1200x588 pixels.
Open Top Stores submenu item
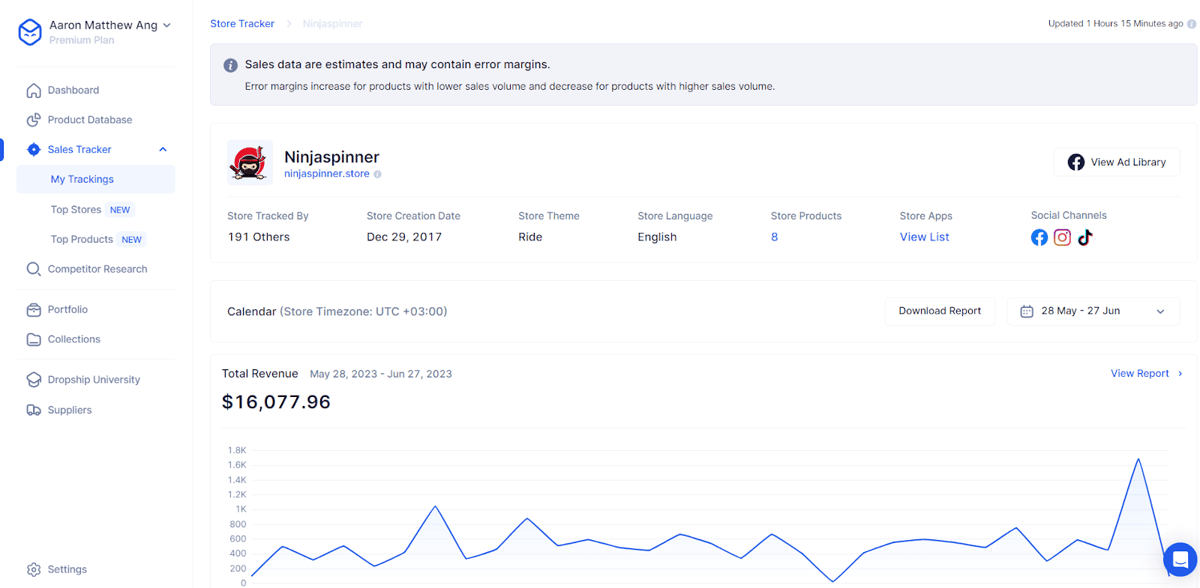76,210
